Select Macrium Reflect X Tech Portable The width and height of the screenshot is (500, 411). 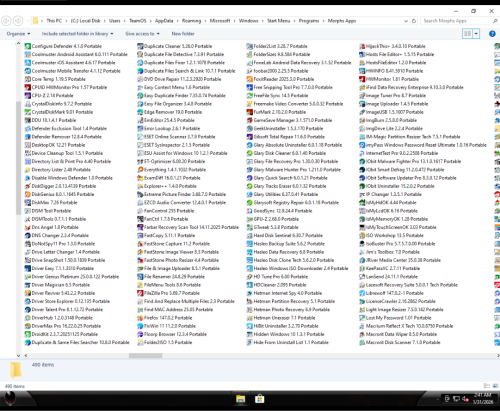[406, 326]
